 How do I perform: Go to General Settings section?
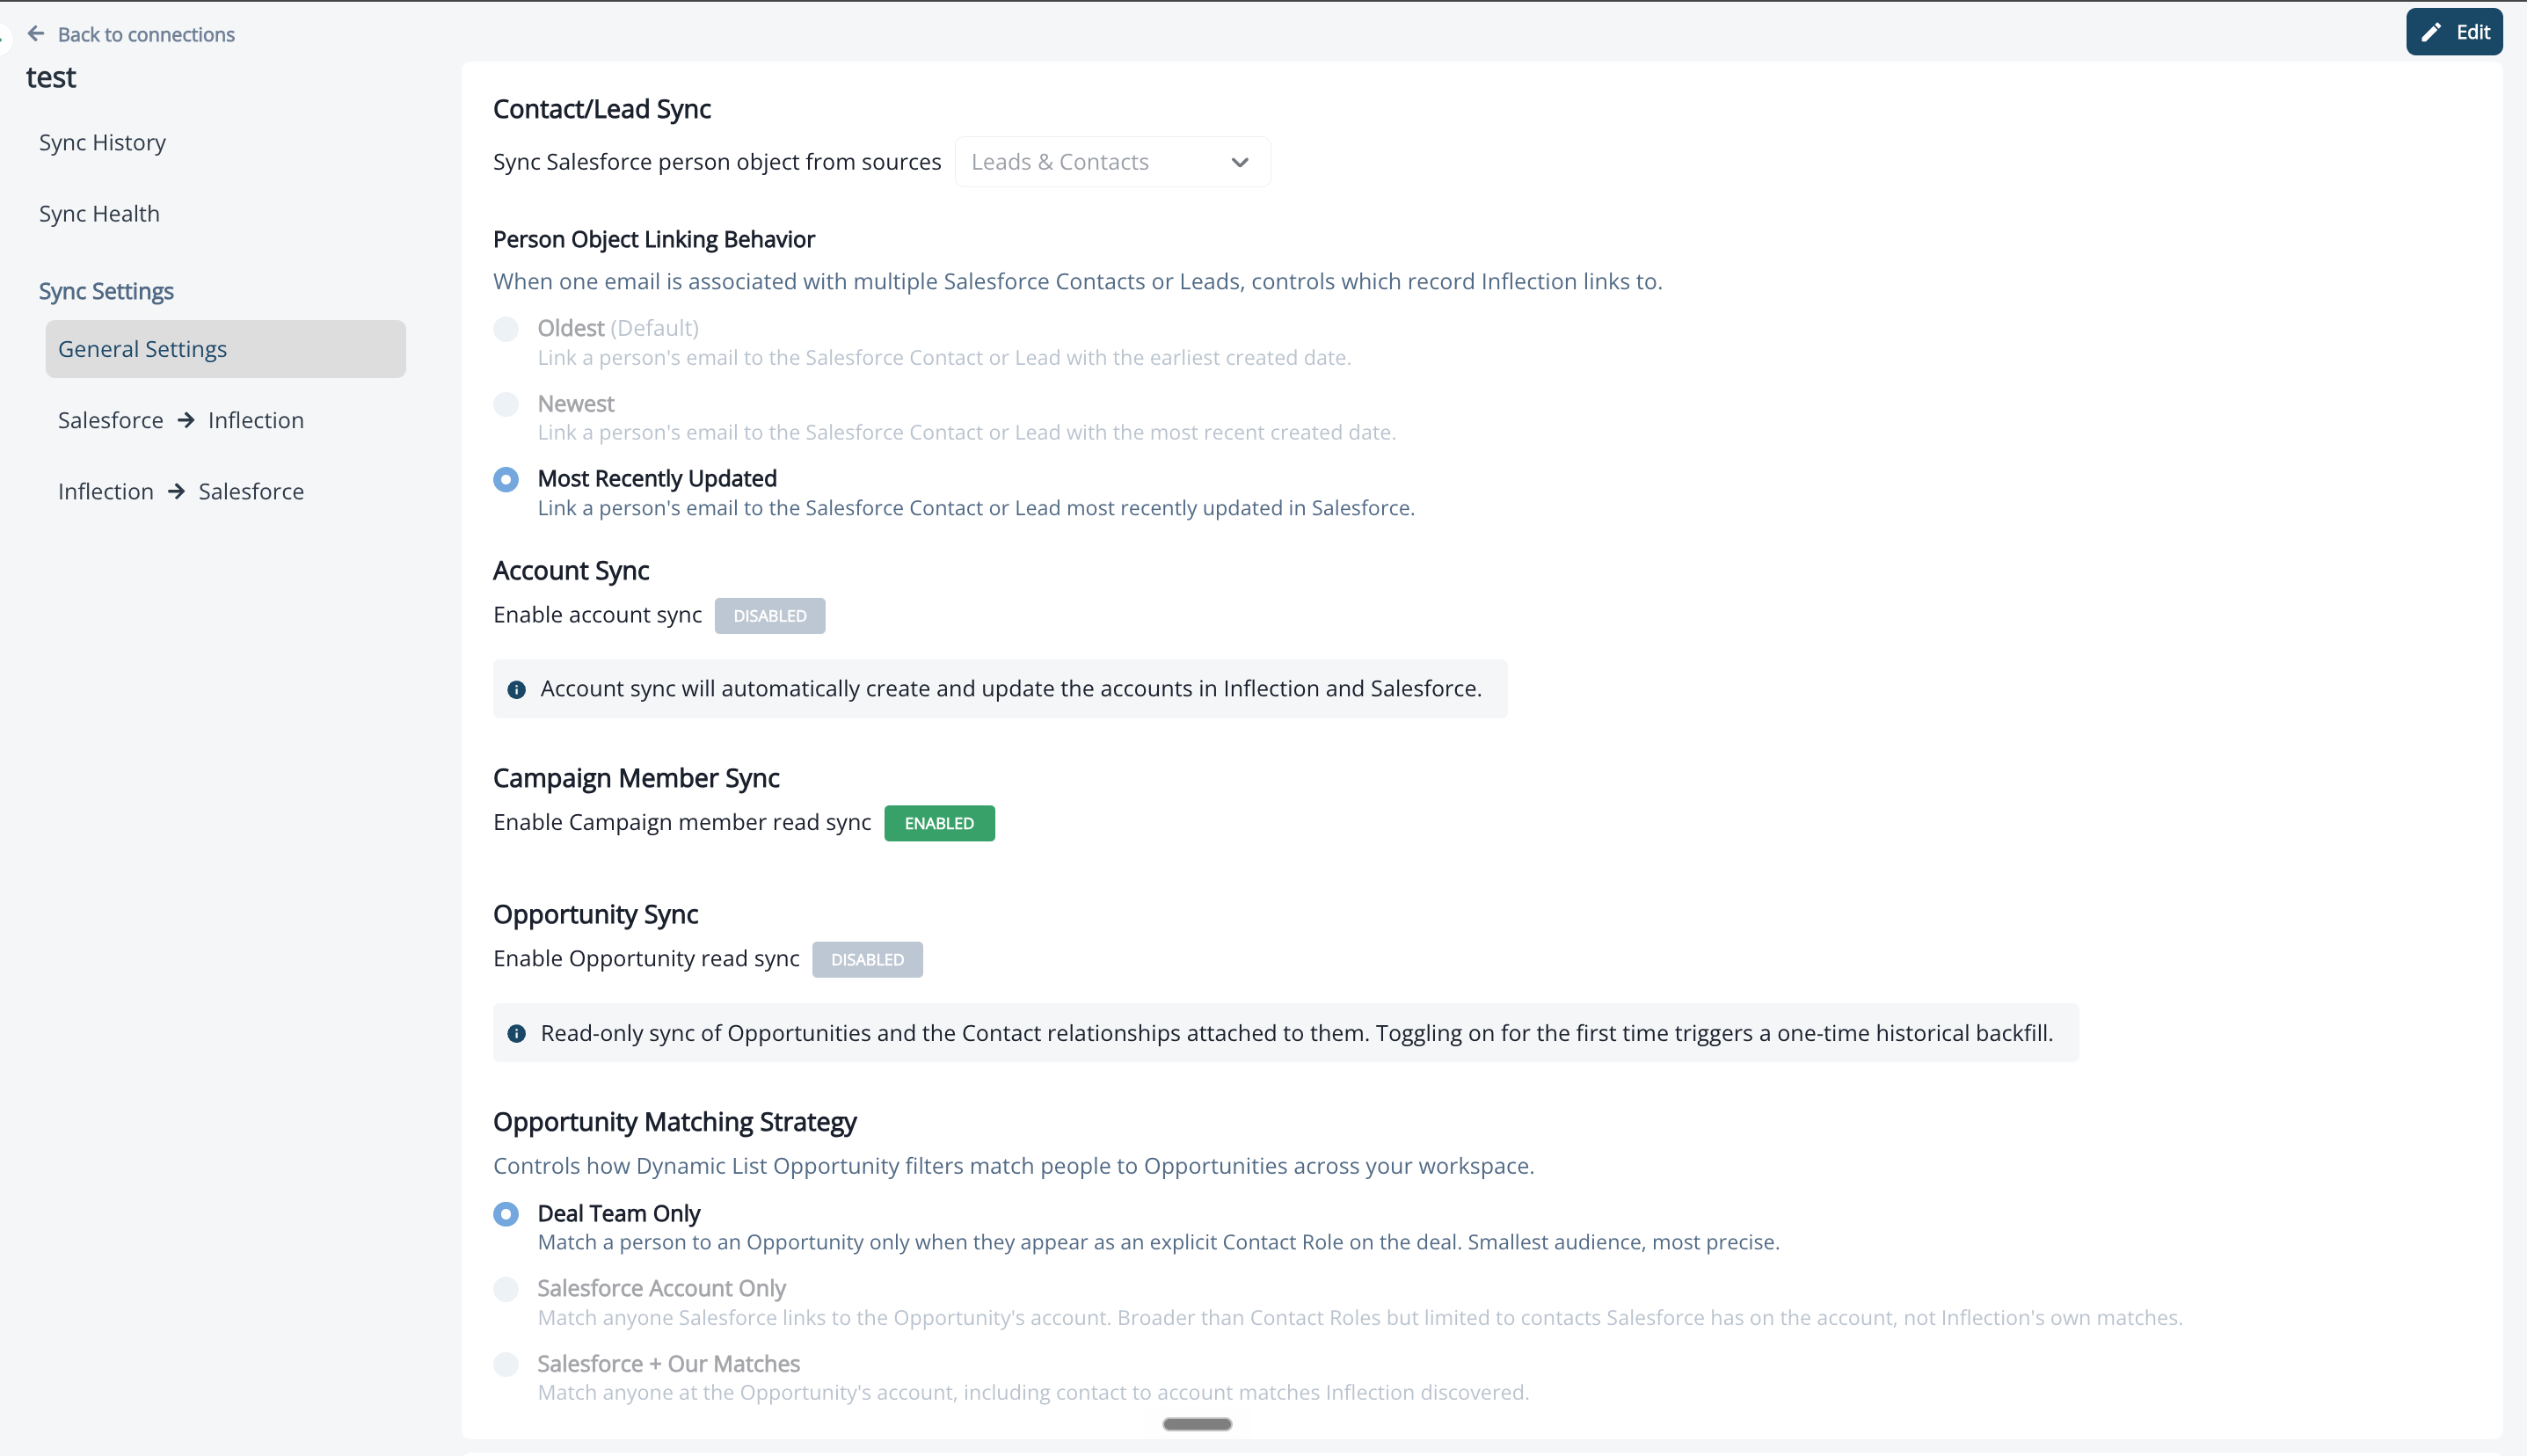coord(225,349)
